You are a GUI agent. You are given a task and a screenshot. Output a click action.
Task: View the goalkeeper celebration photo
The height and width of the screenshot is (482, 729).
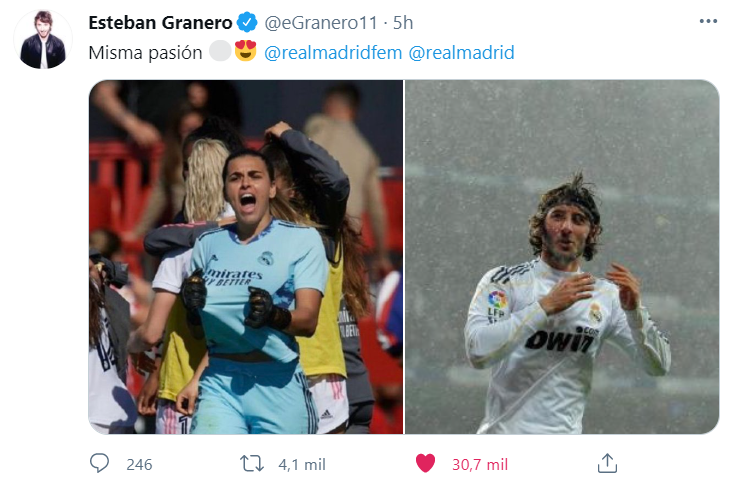coord(245,257)
